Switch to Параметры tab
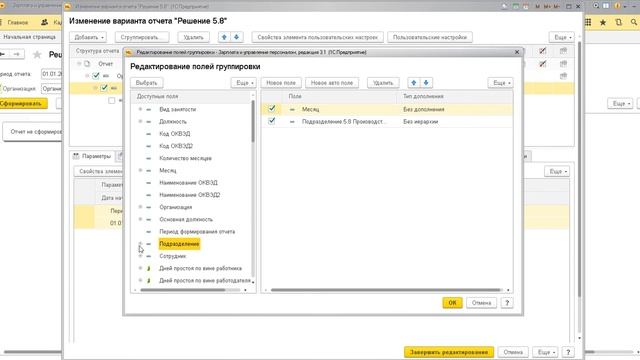The image size is (640, 360). tap(92, 156)
